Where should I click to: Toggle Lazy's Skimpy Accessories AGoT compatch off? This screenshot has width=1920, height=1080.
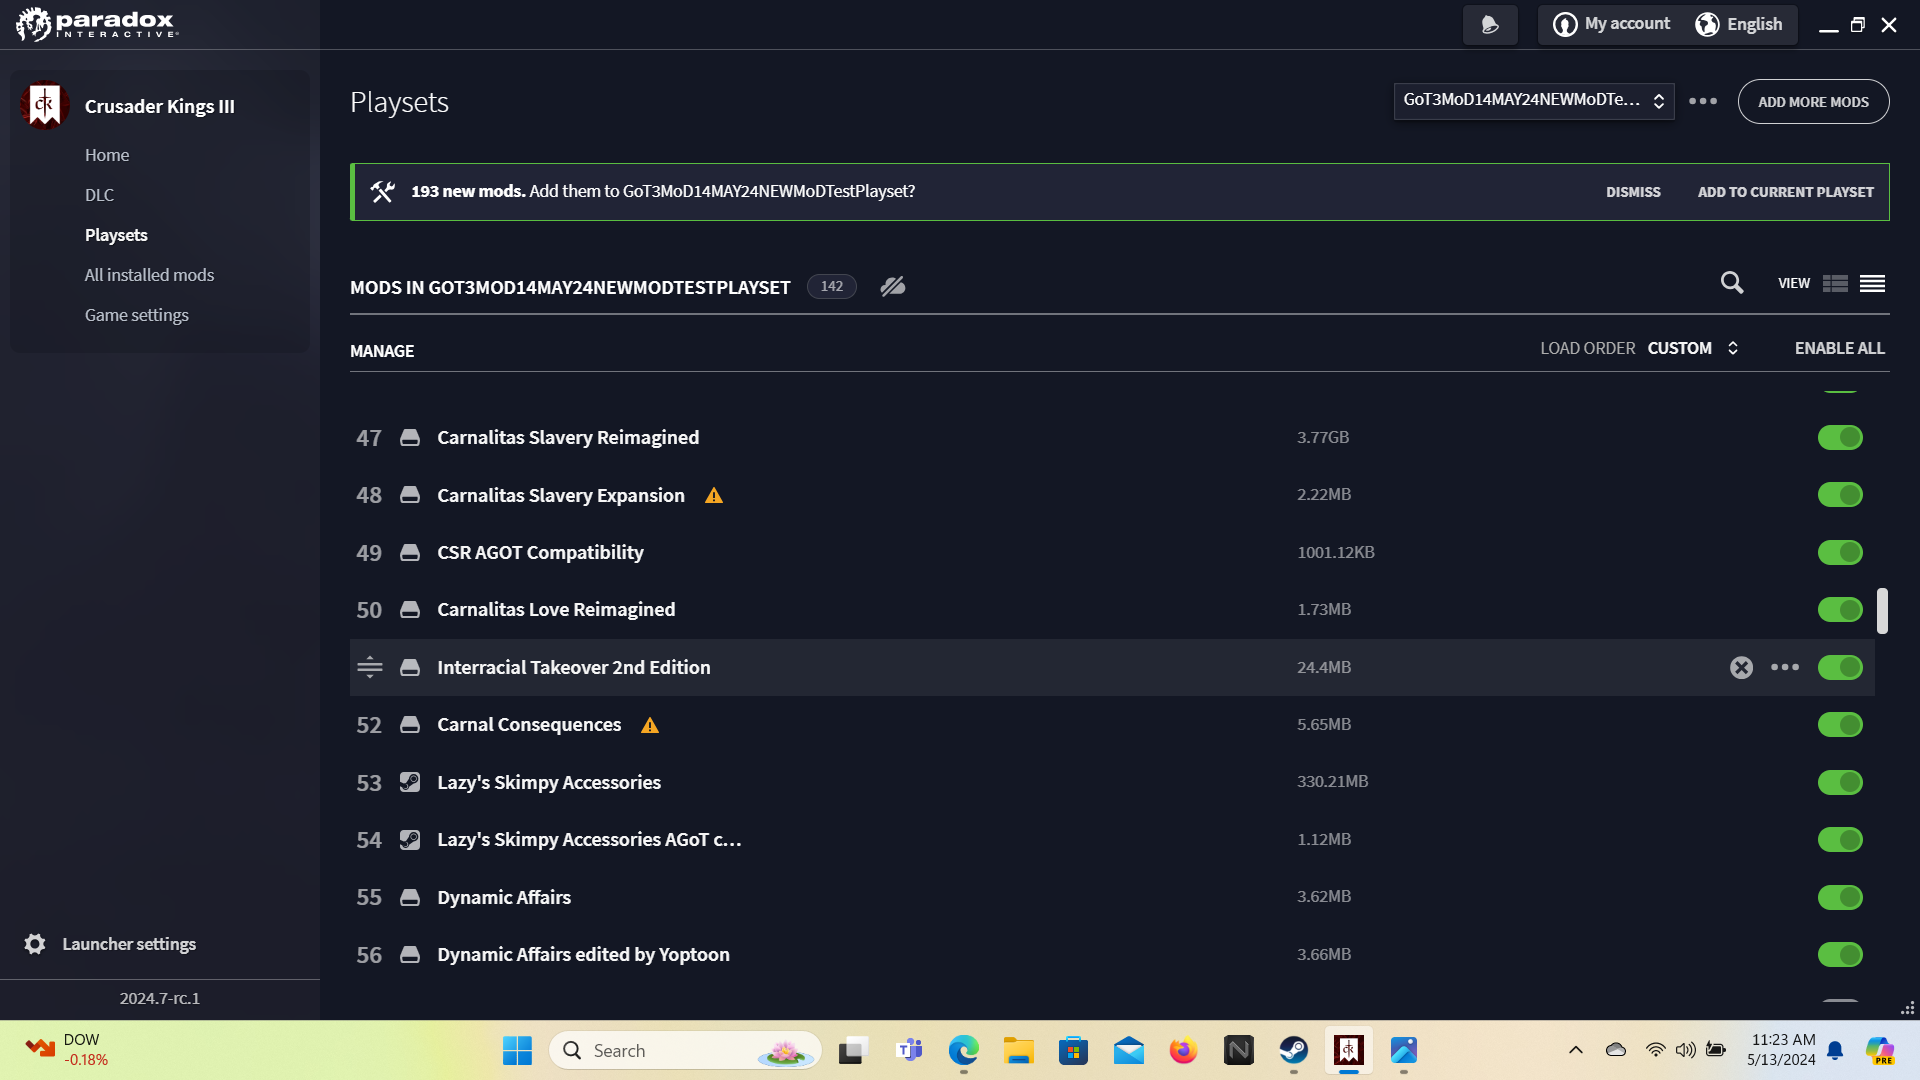(1840, 840)
